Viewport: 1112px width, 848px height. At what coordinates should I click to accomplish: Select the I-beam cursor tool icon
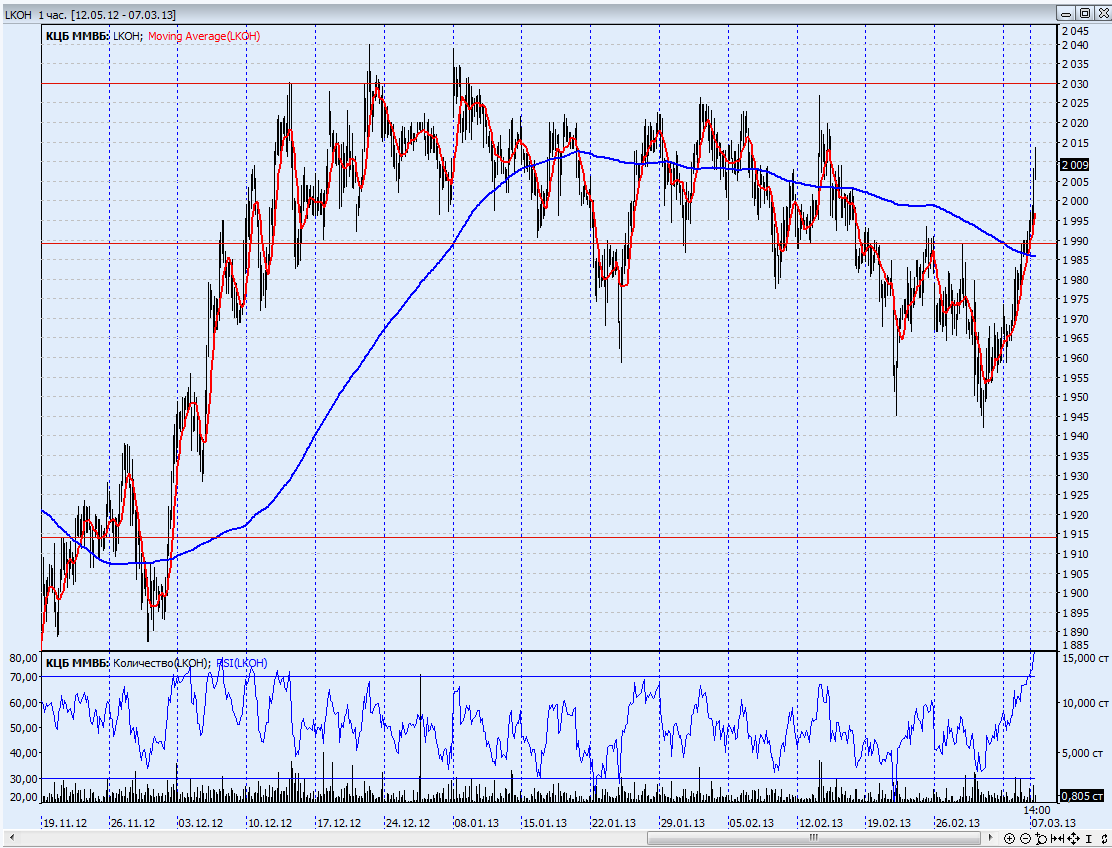[1089, 839]
